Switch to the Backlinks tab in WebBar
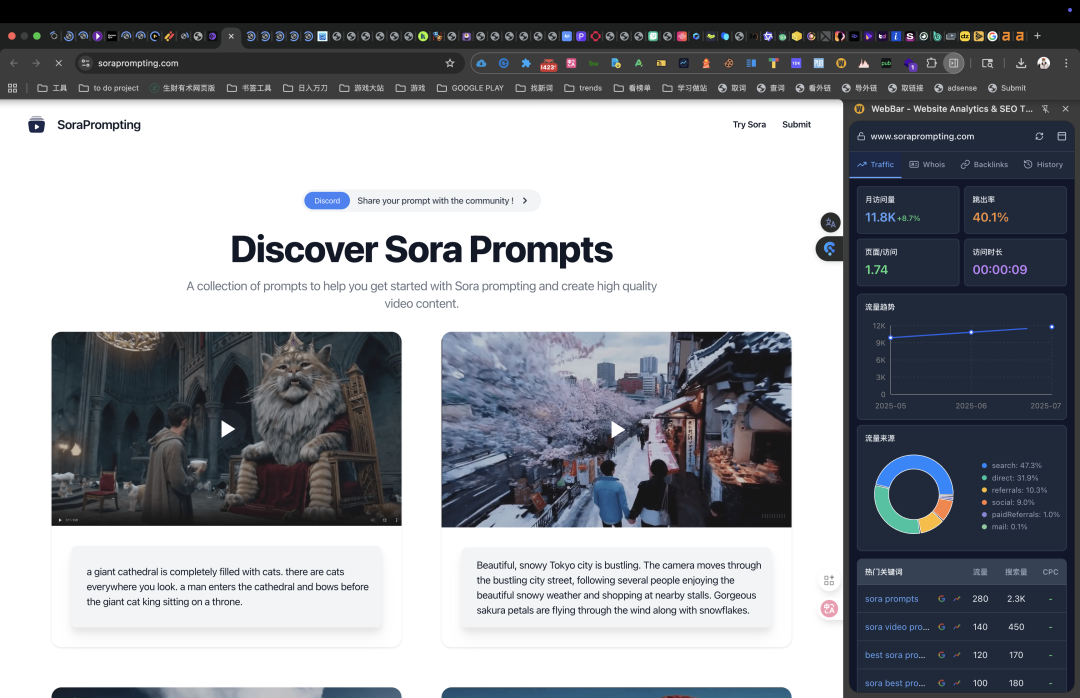 [x=984, y=165]
